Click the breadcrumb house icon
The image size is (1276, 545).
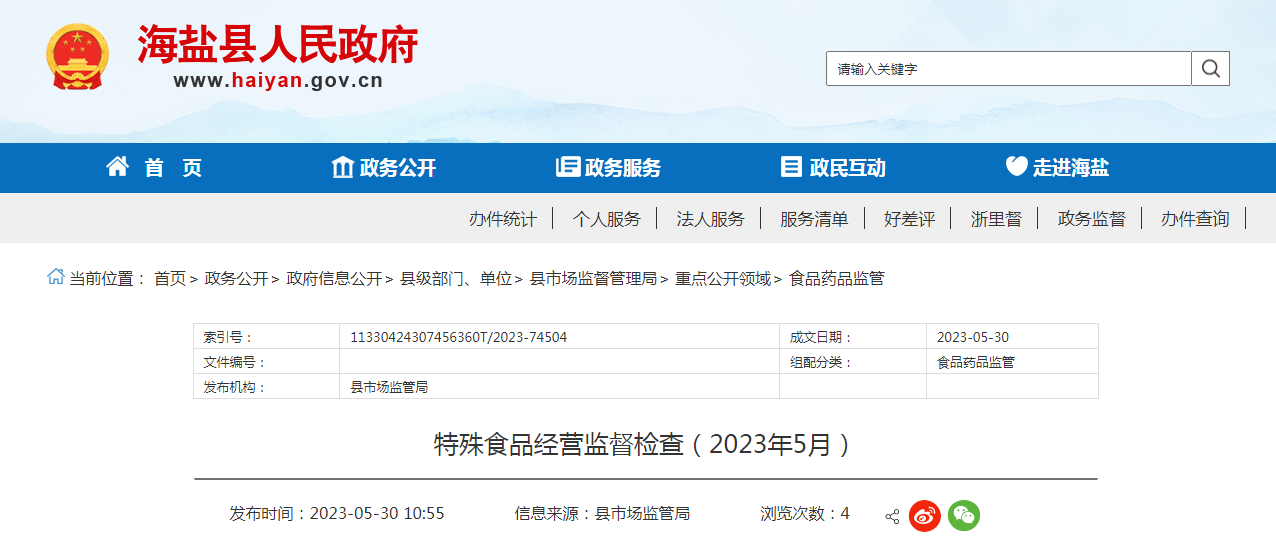coord(56,277)
